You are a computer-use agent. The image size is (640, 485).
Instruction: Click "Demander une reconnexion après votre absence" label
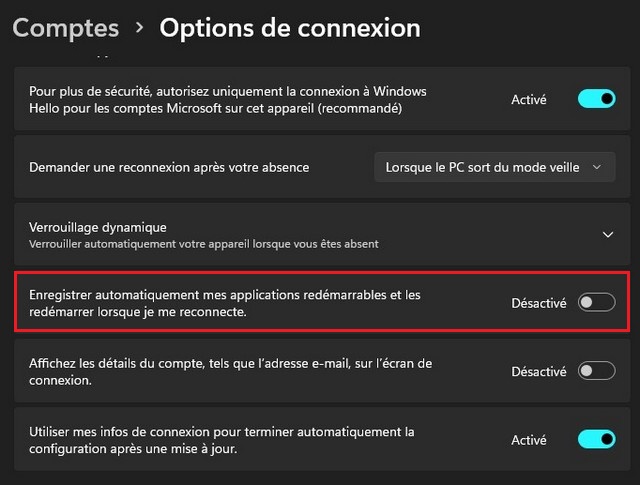coord(169,167)
